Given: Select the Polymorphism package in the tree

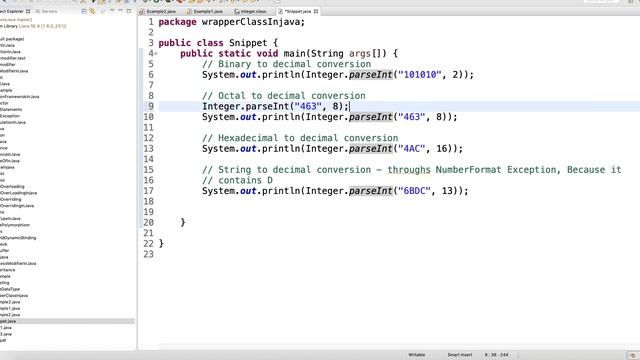Looking at the screenshot, I should pyautogui.click(x=15, y=225).
